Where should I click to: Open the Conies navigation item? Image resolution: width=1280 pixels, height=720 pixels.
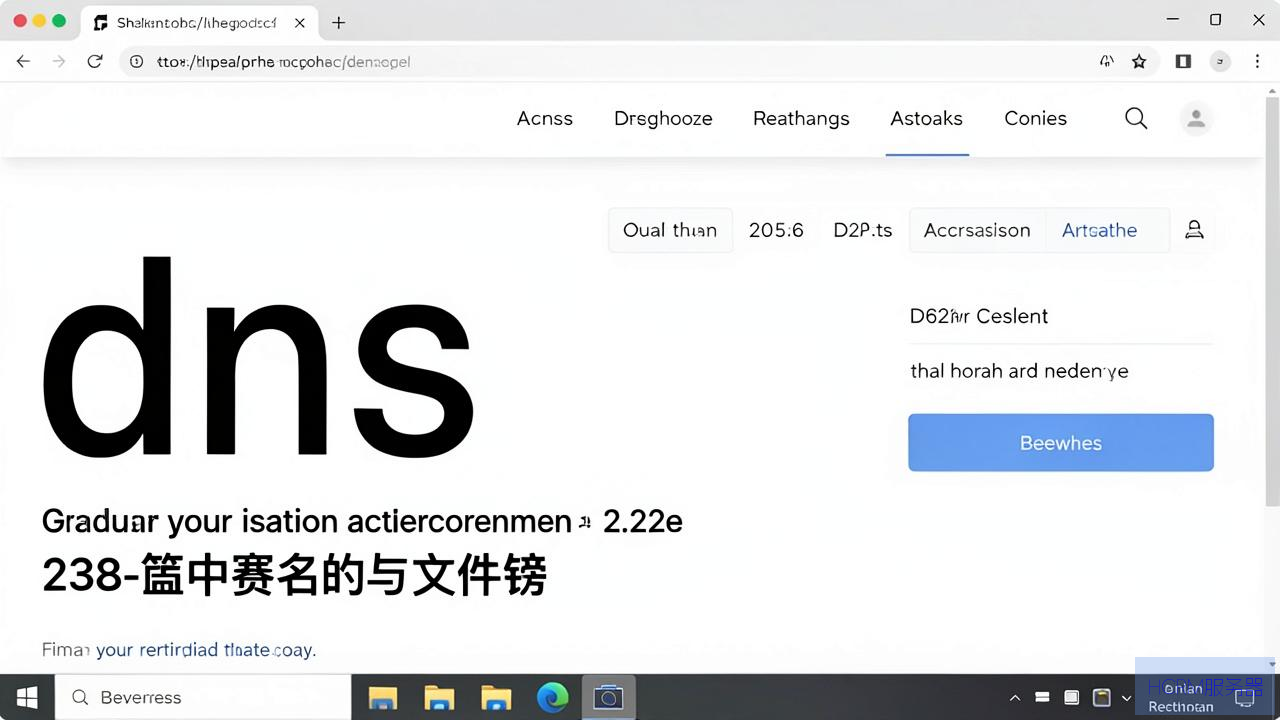1035,118
